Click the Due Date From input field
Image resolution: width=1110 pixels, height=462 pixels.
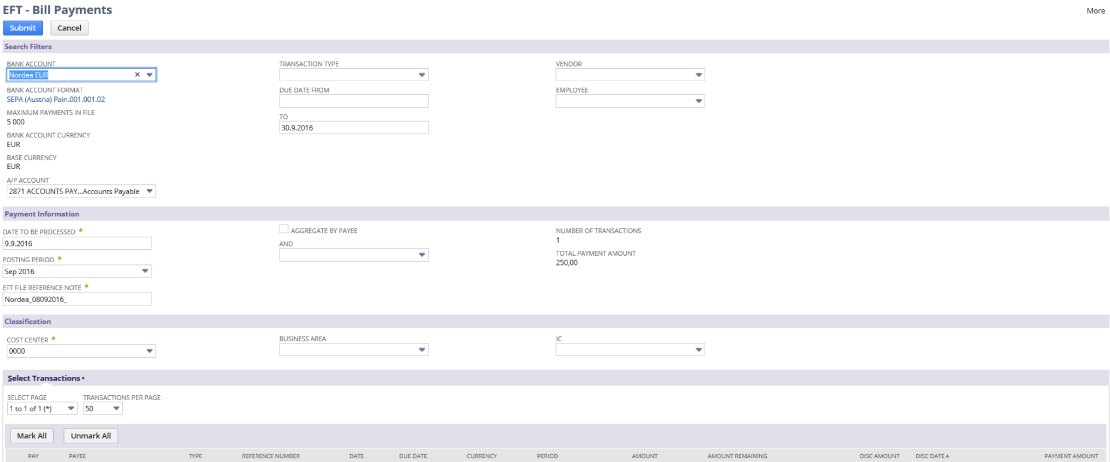point(353,101)
